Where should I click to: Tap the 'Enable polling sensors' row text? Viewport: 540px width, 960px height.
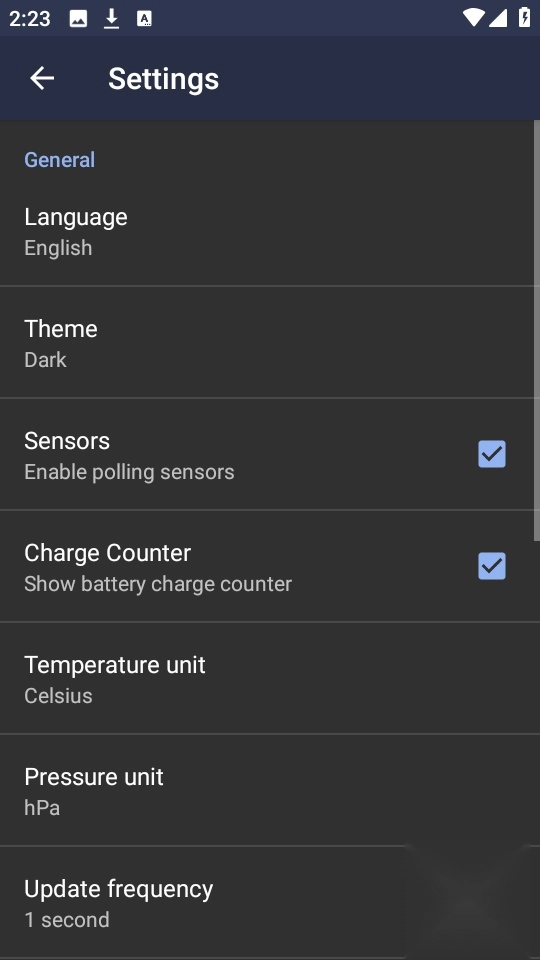coord(129,472)
